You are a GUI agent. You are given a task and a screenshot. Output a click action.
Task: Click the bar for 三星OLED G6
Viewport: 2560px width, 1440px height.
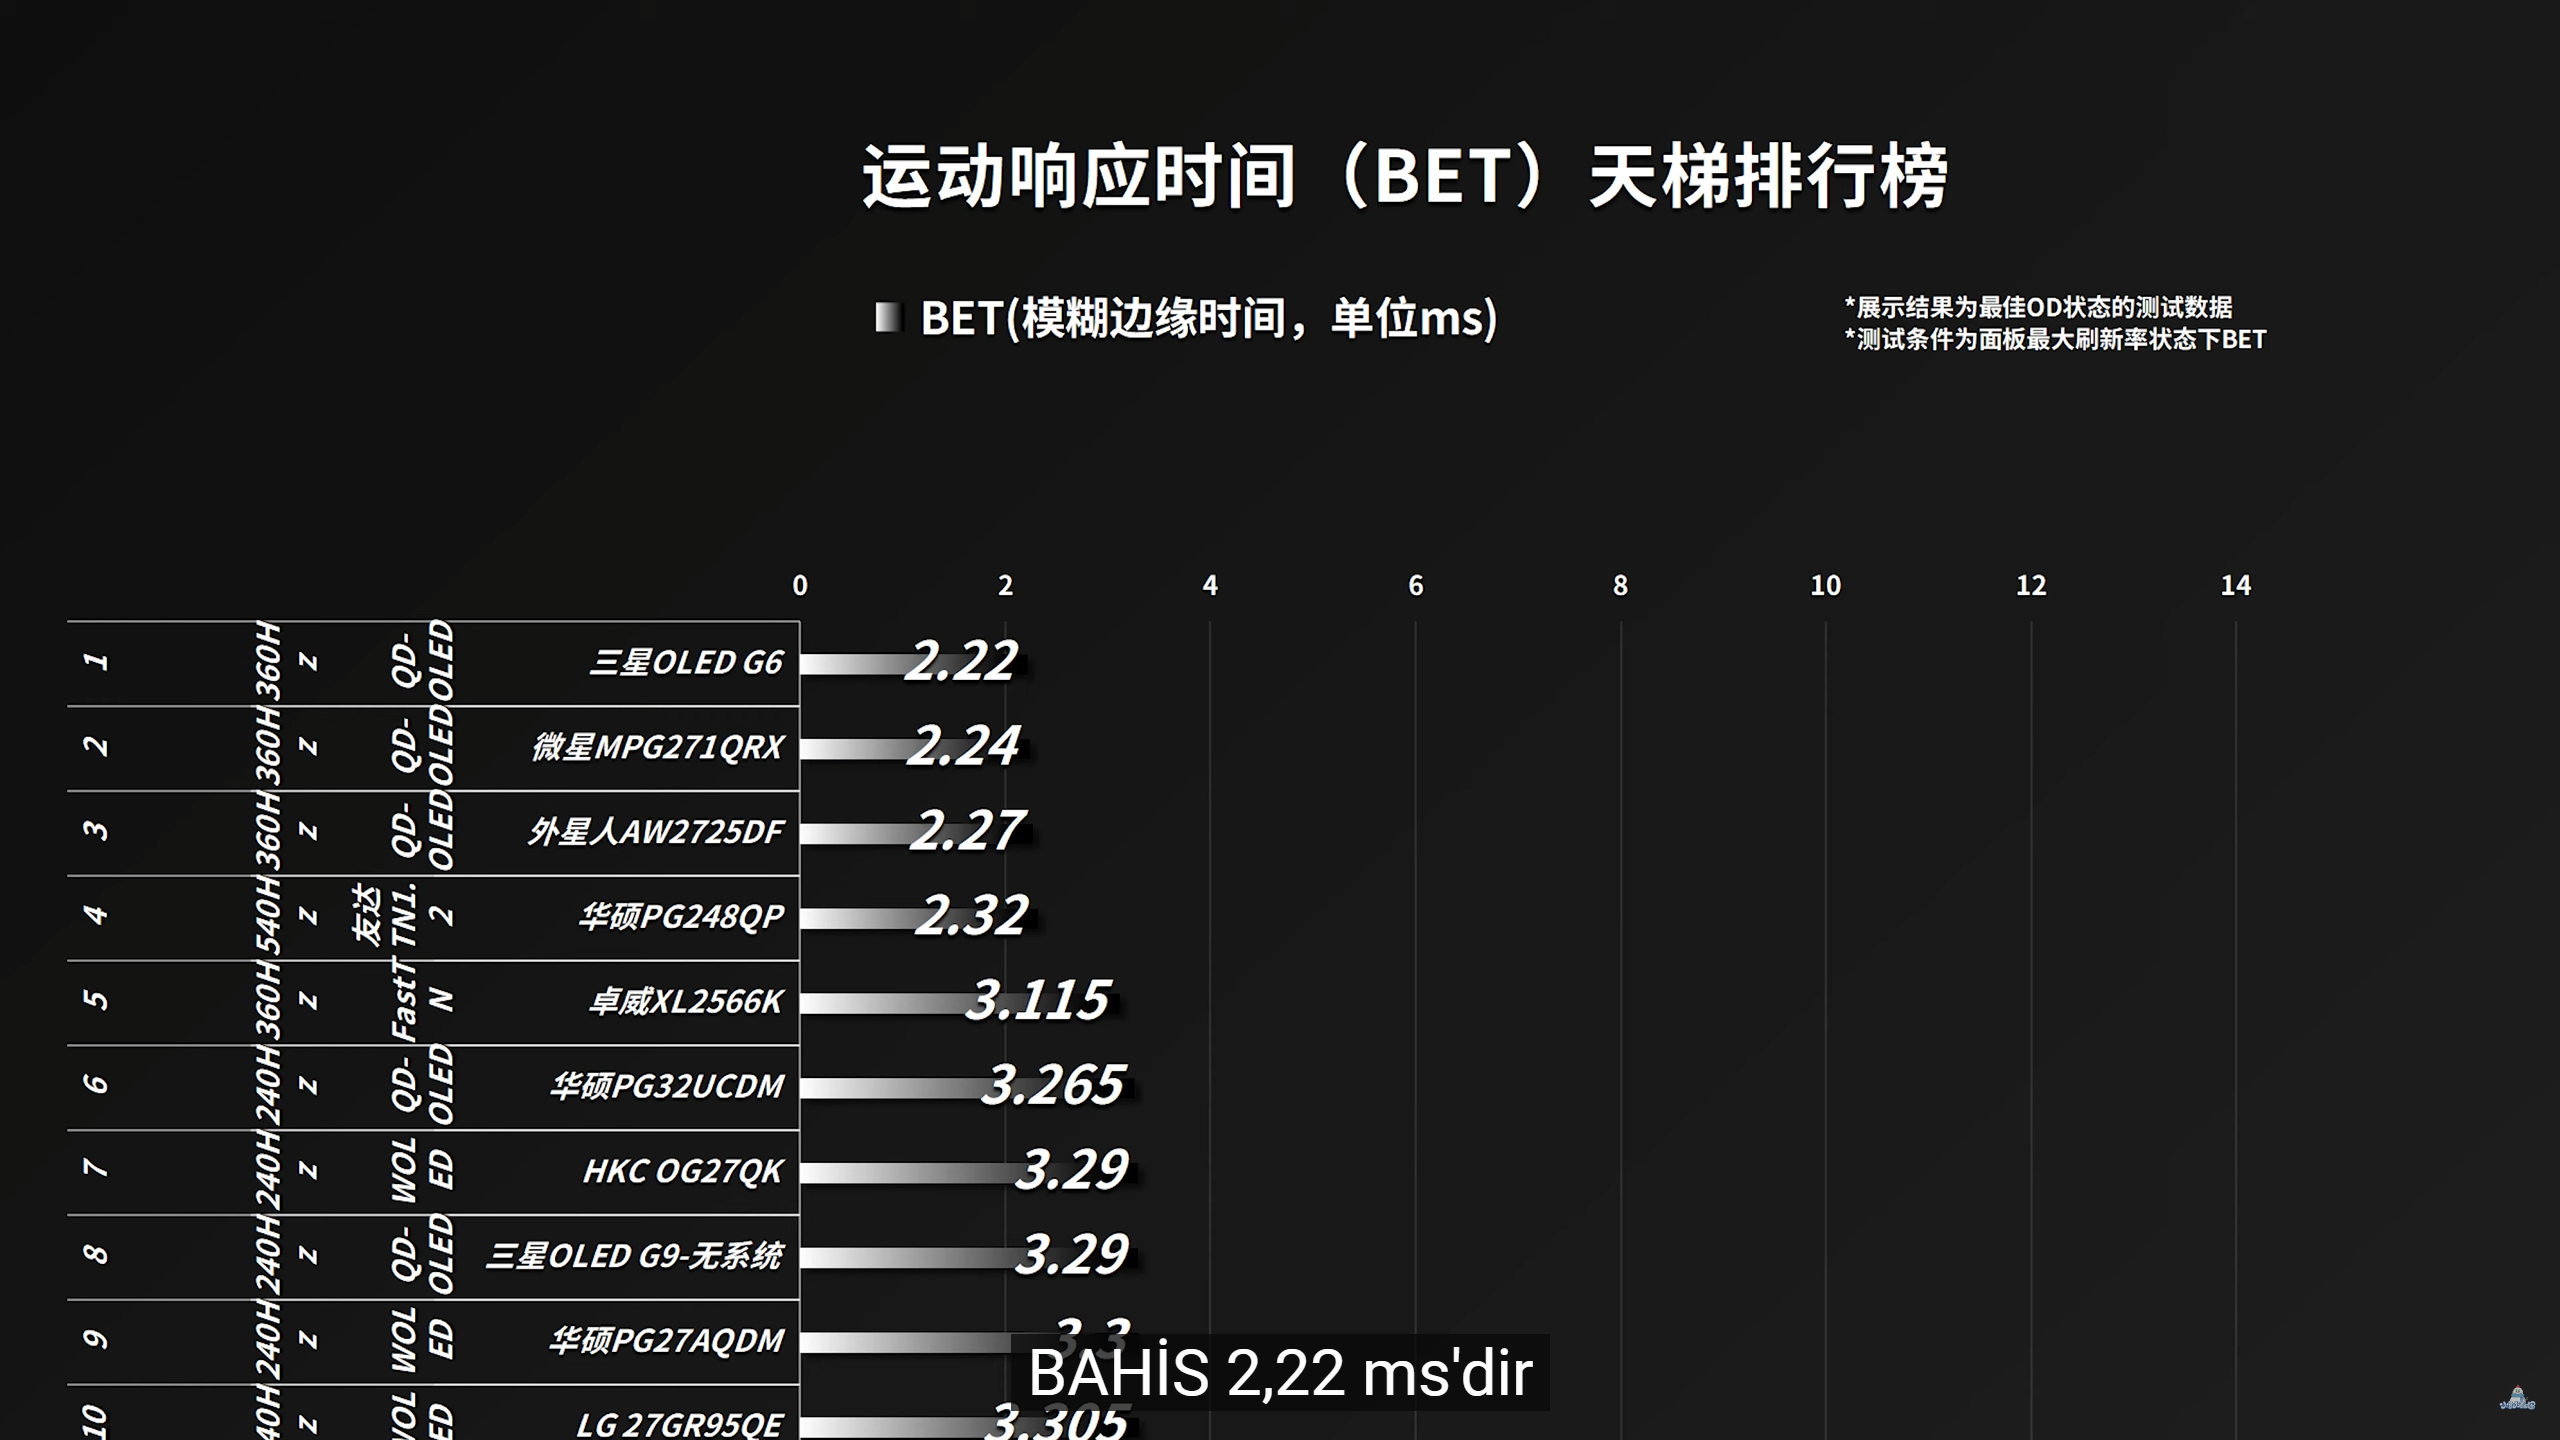pyautogui.click(x=914, y=664)
